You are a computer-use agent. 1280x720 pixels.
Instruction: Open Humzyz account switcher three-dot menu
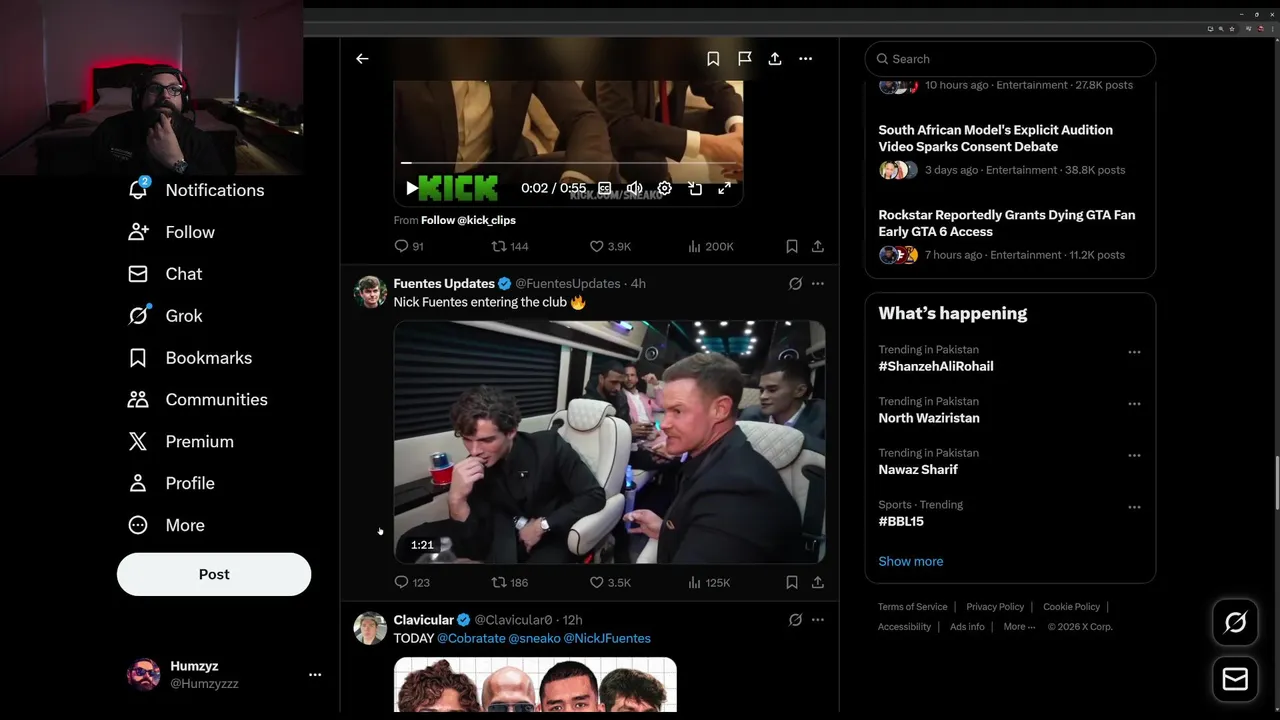315,675
